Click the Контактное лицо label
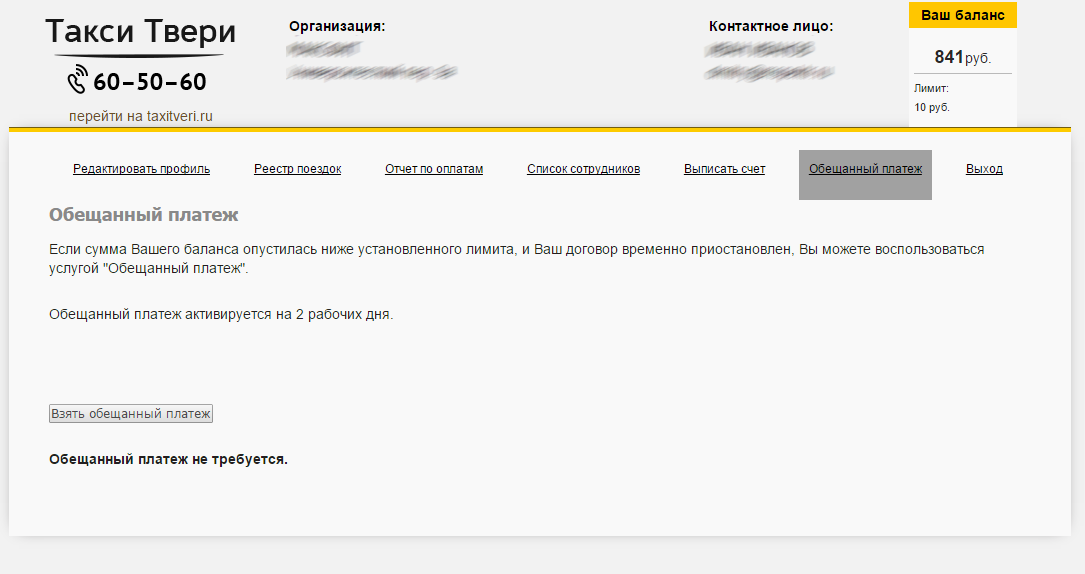Screen dimensions: 1085x574 pos(770,26)
